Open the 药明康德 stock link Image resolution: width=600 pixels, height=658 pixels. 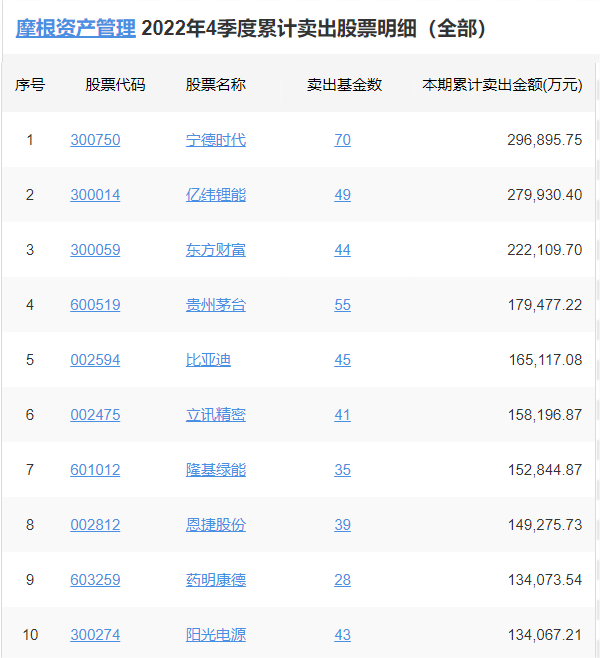coord(215,580)
